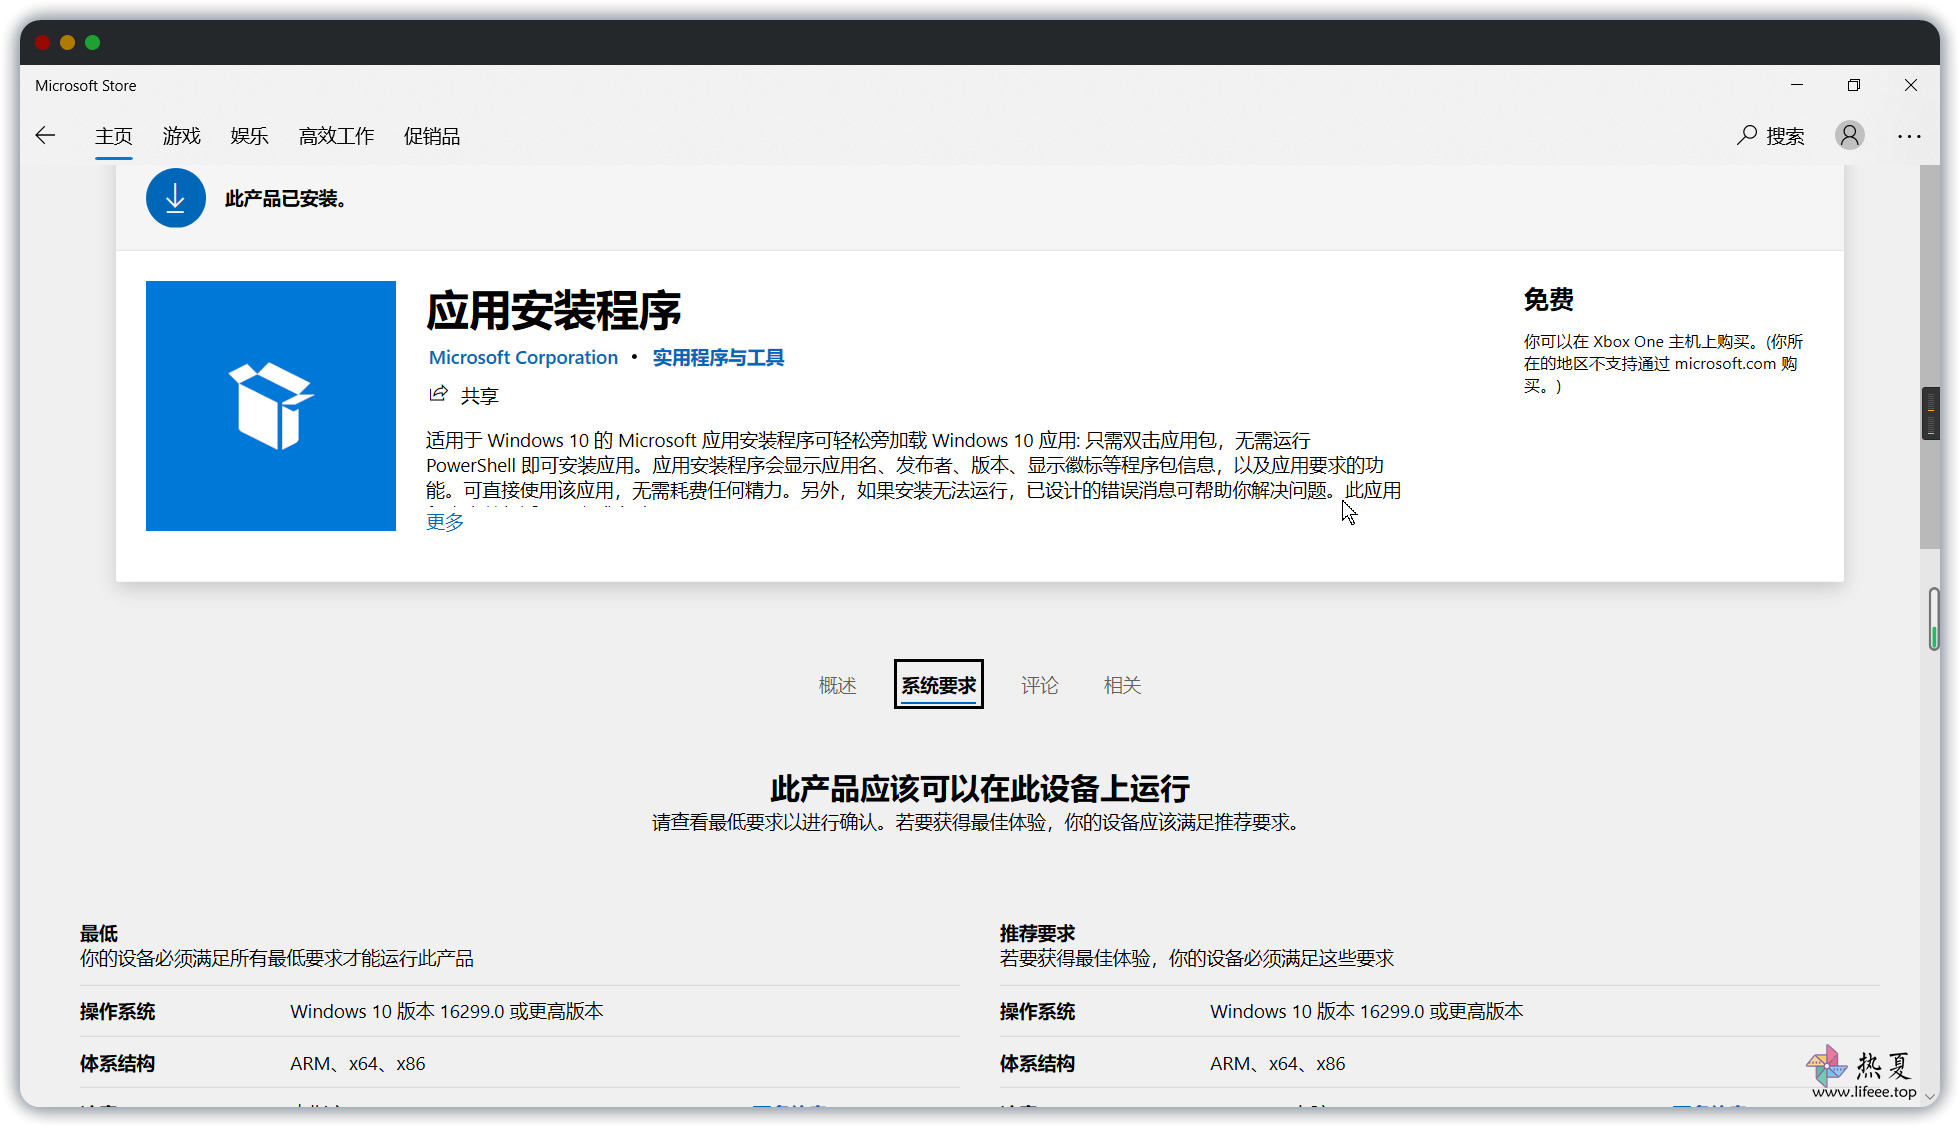Click the 推荐要求 heading
Viewport: 1960px width, 1127px height.
coord(1037,933)
